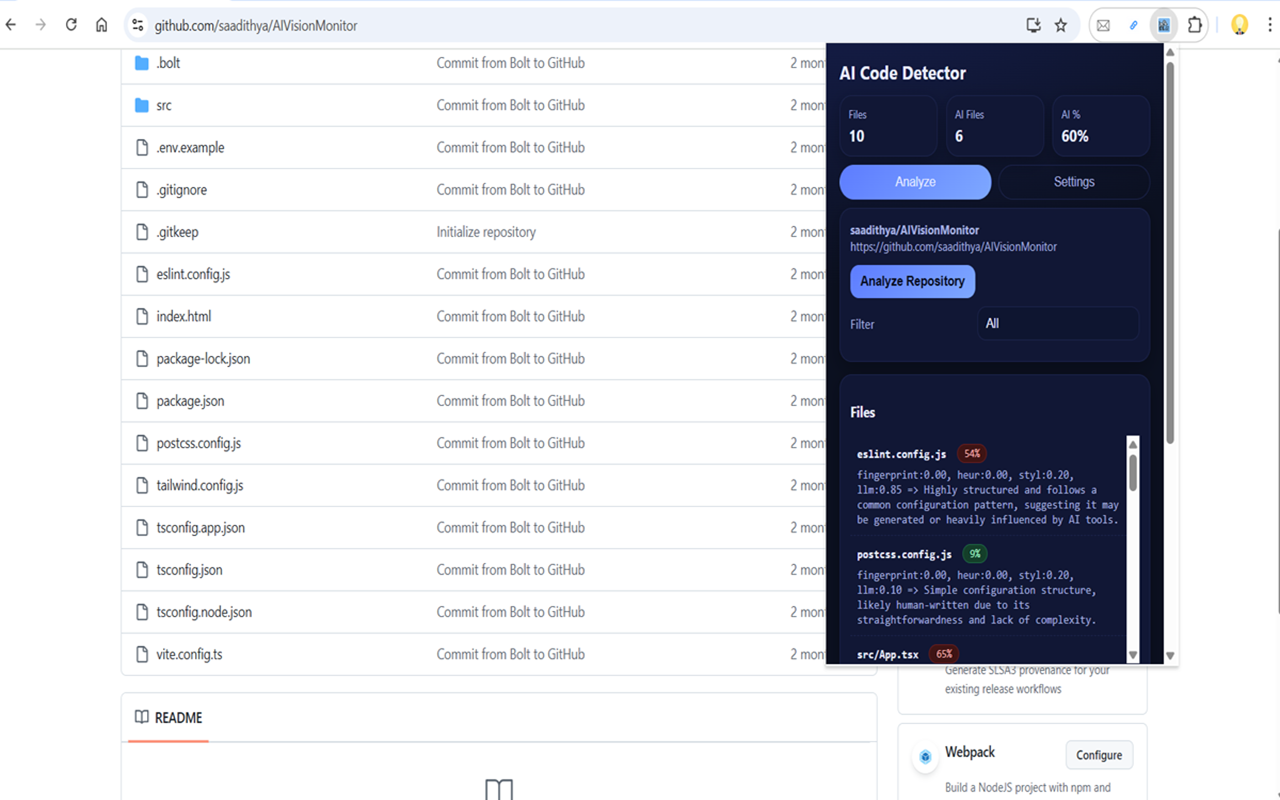This screenshot has width=1280, height=800.
Task: Click the AI Files card showing 6
Action: click(x=995, y=126)
